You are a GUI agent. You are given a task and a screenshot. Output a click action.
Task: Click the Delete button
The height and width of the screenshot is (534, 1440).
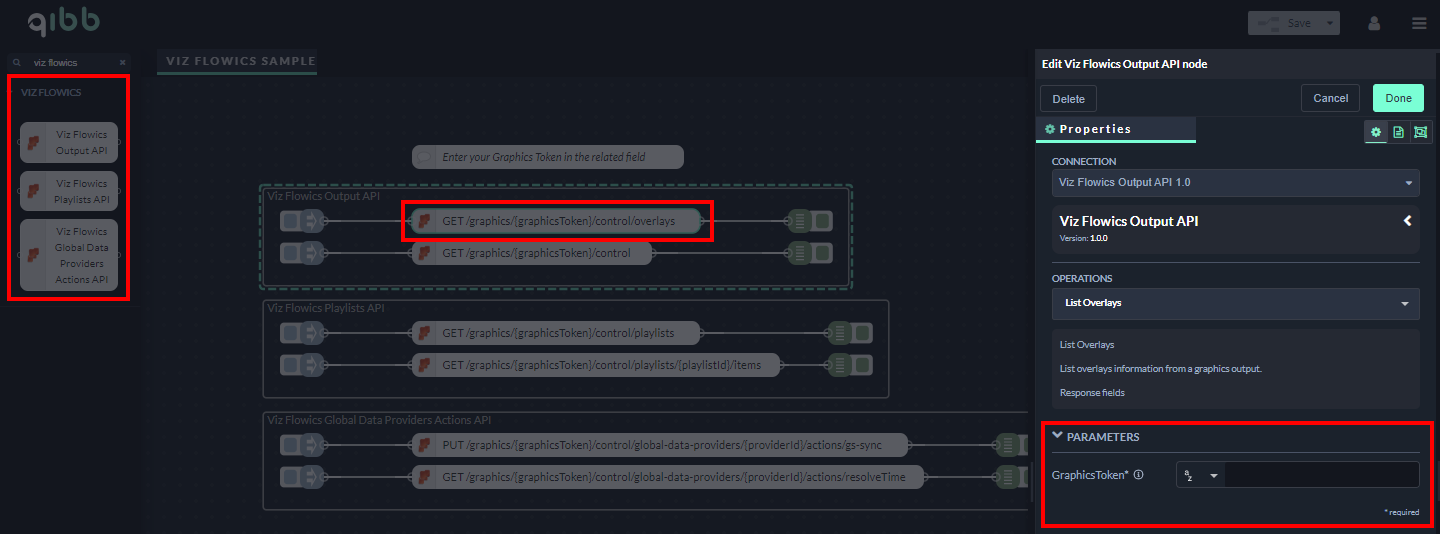point(1068,99)
